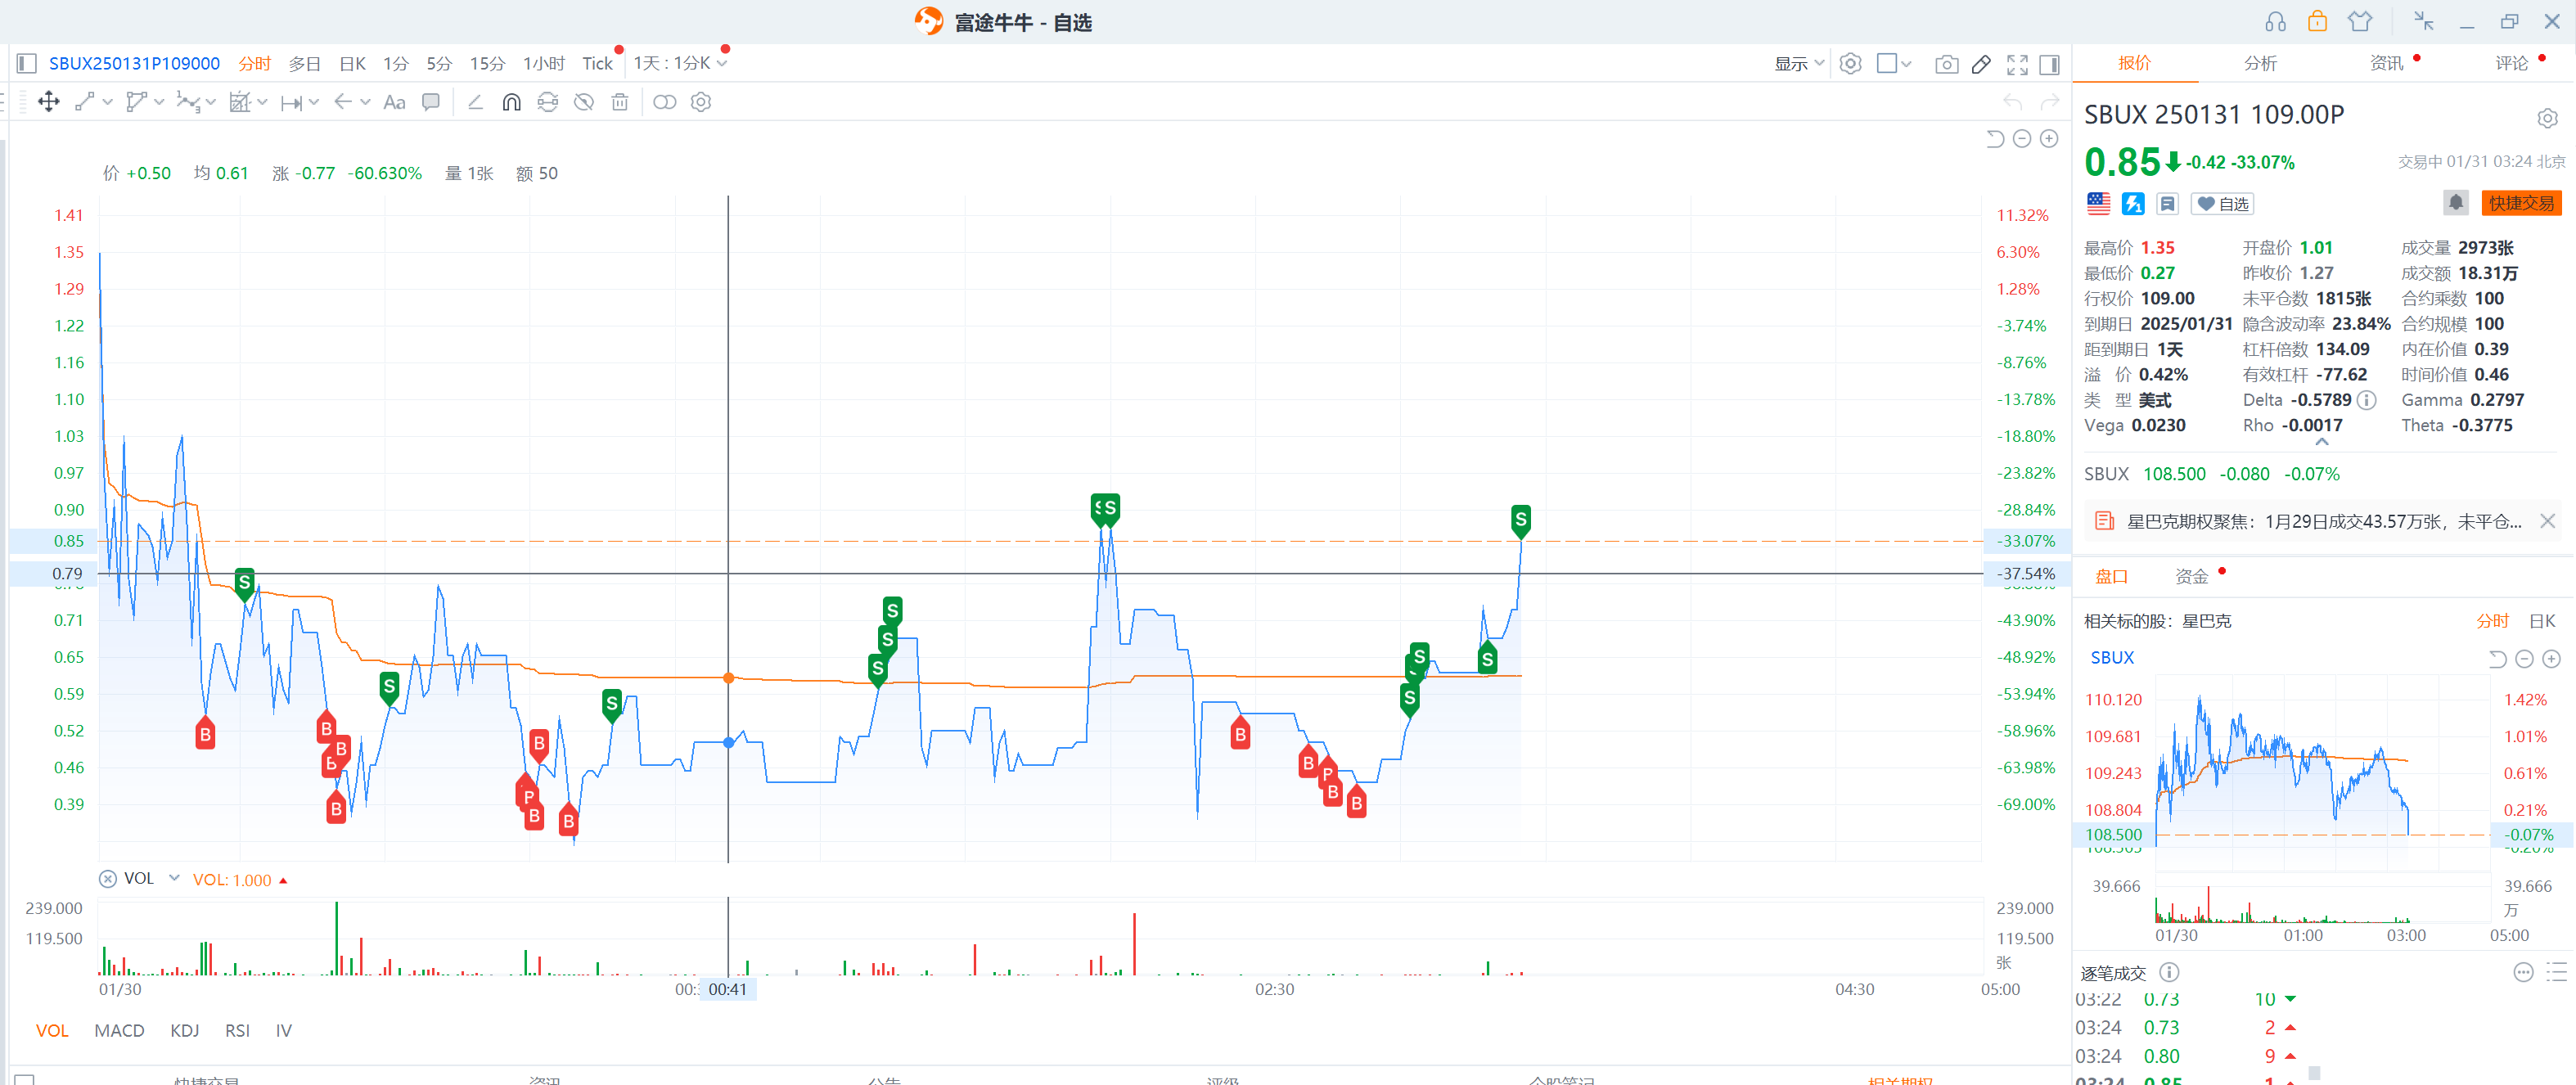Viewport: 2576px width, 1085px height.
Task: Activate the Aa text annotation tool
Action: click(394, 102)
